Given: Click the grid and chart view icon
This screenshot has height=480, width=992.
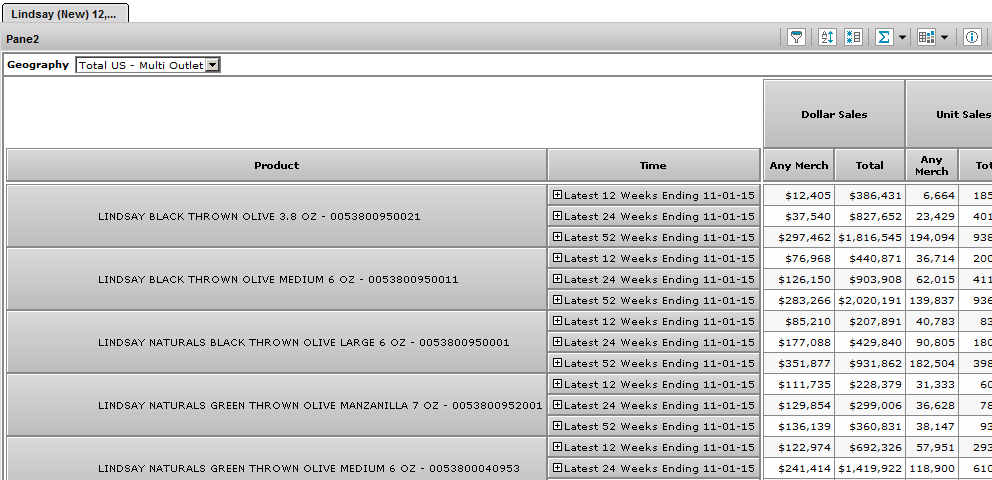Looking at the screenshot, I should (926, 37).
